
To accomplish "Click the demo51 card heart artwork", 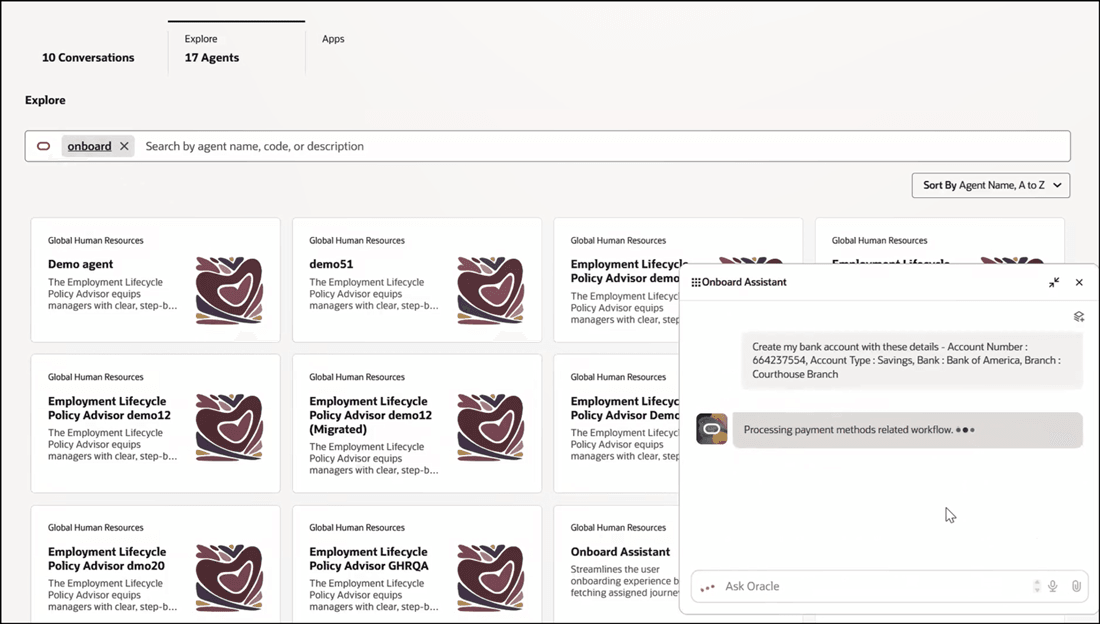I will click(490, 291).
